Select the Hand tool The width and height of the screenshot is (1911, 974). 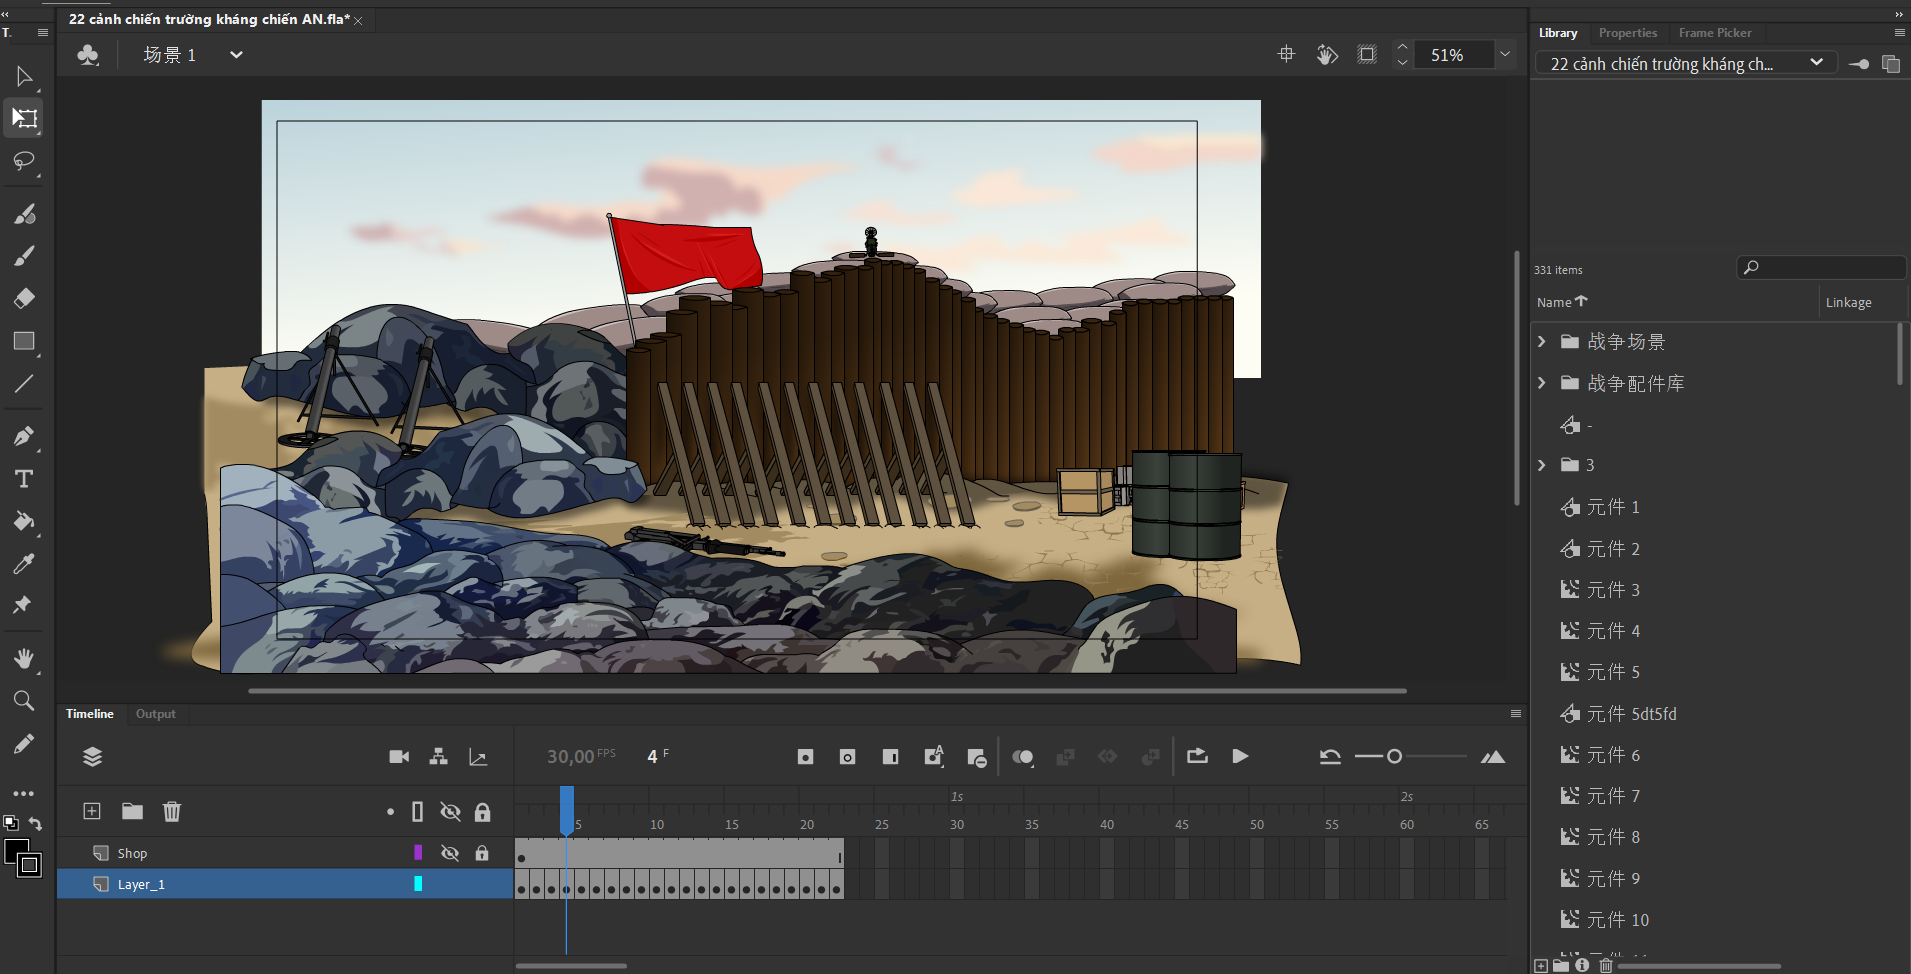tap(24, 658)
